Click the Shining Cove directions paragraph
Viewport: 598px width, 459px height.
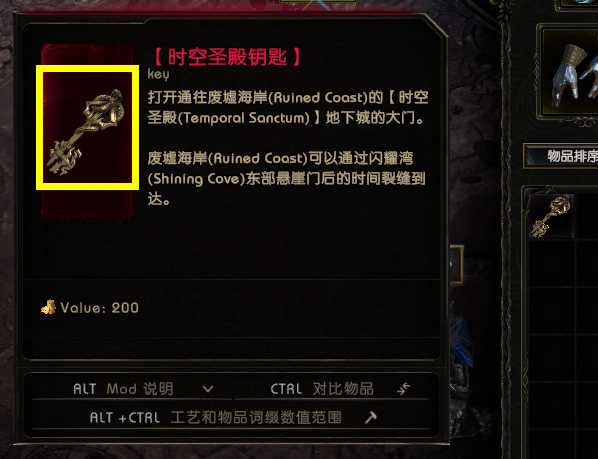click(286, 178)
